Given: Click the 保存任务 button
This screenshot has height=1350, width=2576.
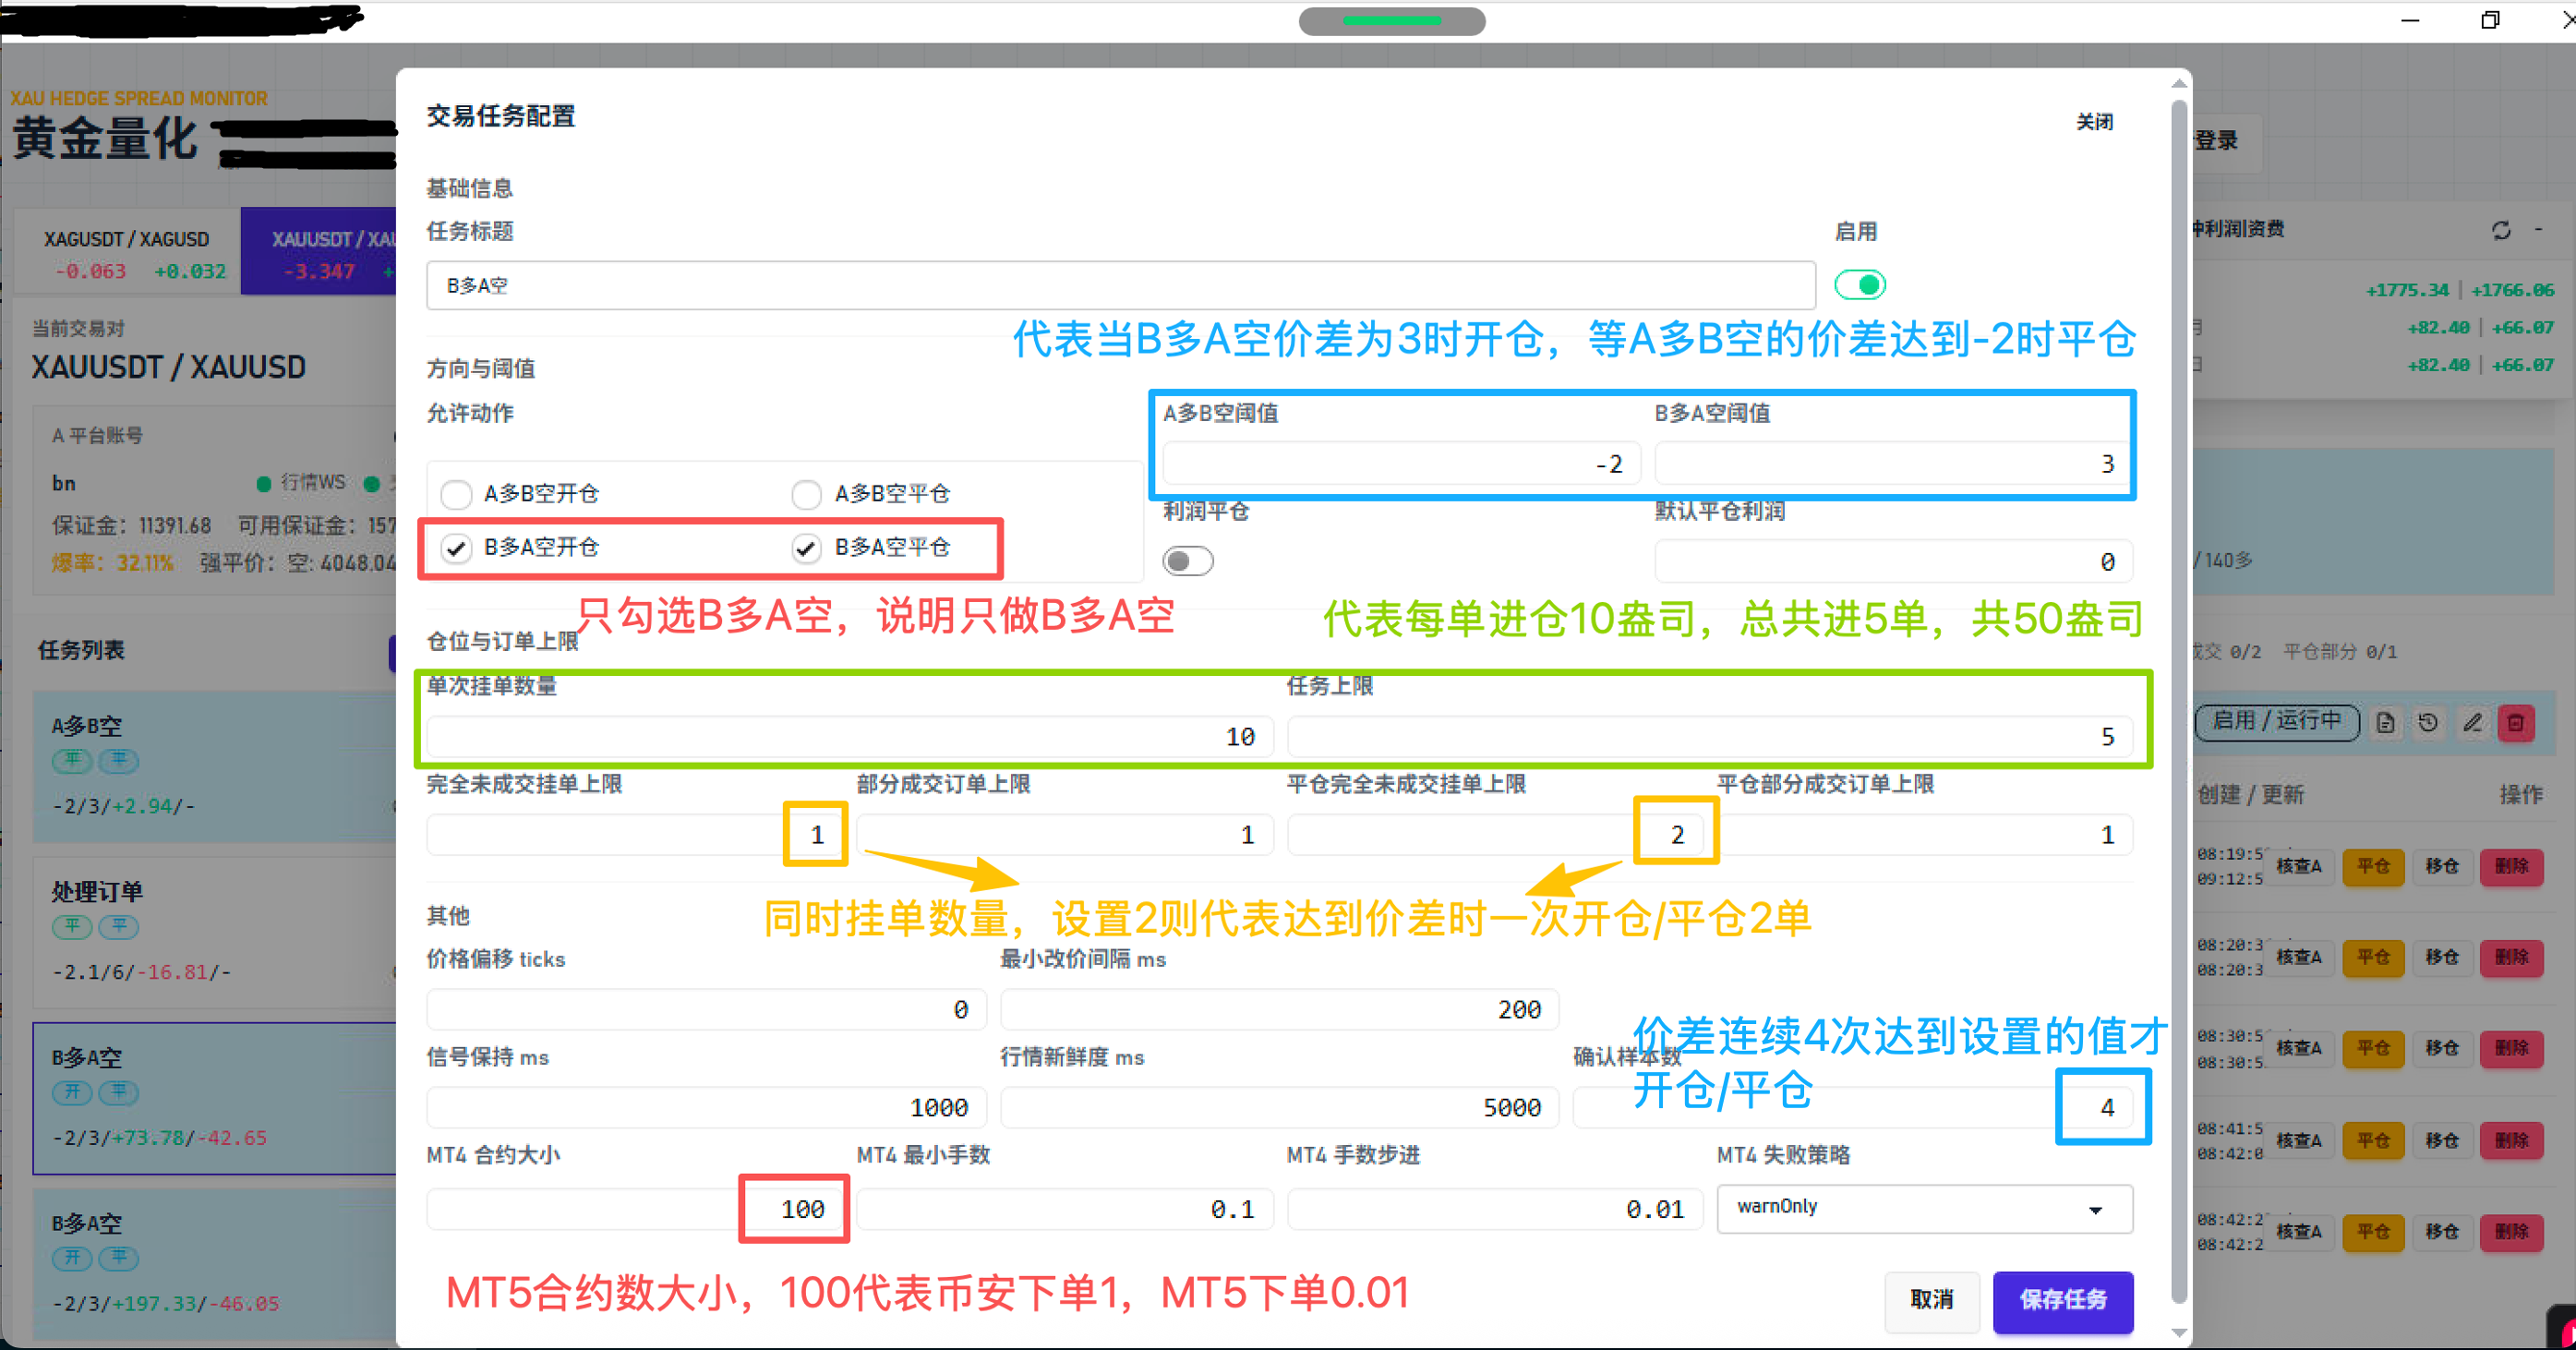Looking at the screenshot, I should 2063,1300.
